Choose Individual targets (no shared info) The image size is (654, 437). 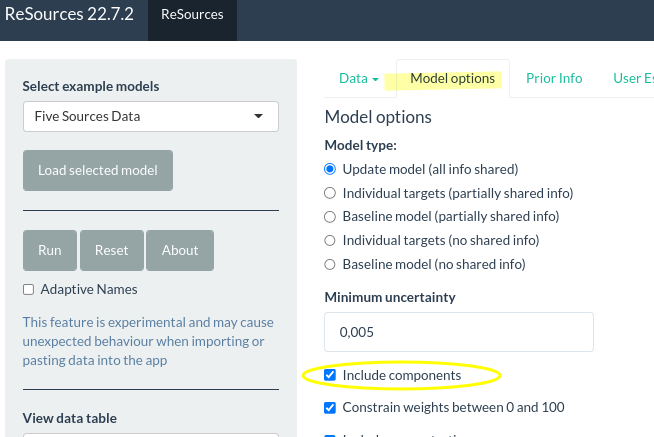click(331, 241)
